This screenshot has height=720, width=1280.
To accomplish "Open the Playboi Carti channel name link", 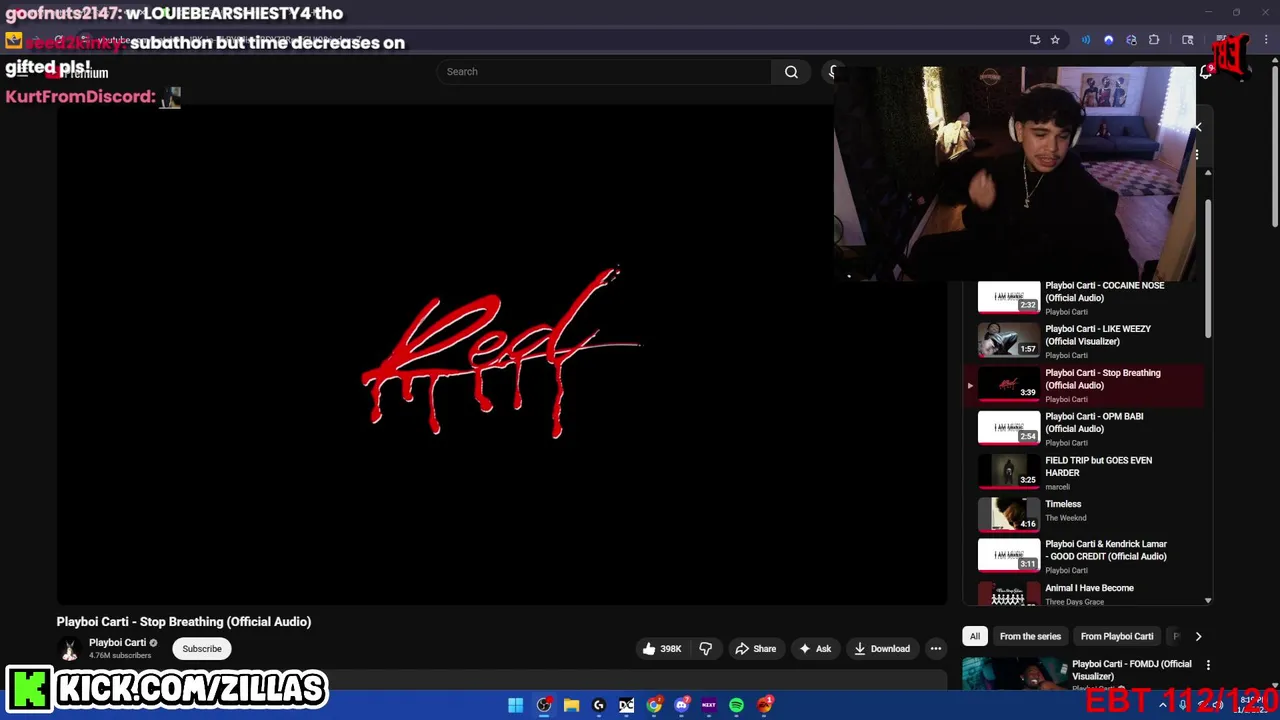I will (x=117, y=643).
